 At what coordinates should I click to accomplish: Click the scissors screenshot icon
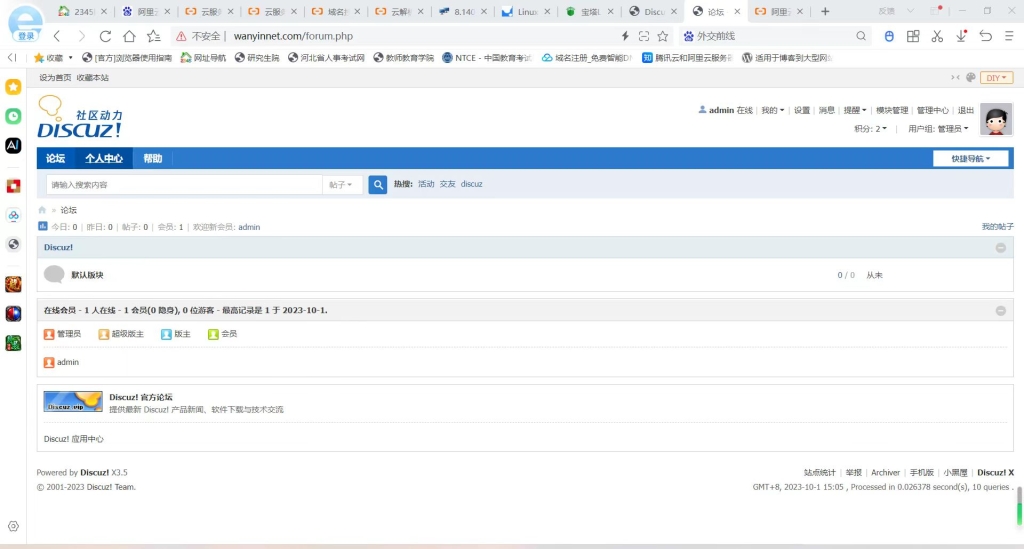937,36
